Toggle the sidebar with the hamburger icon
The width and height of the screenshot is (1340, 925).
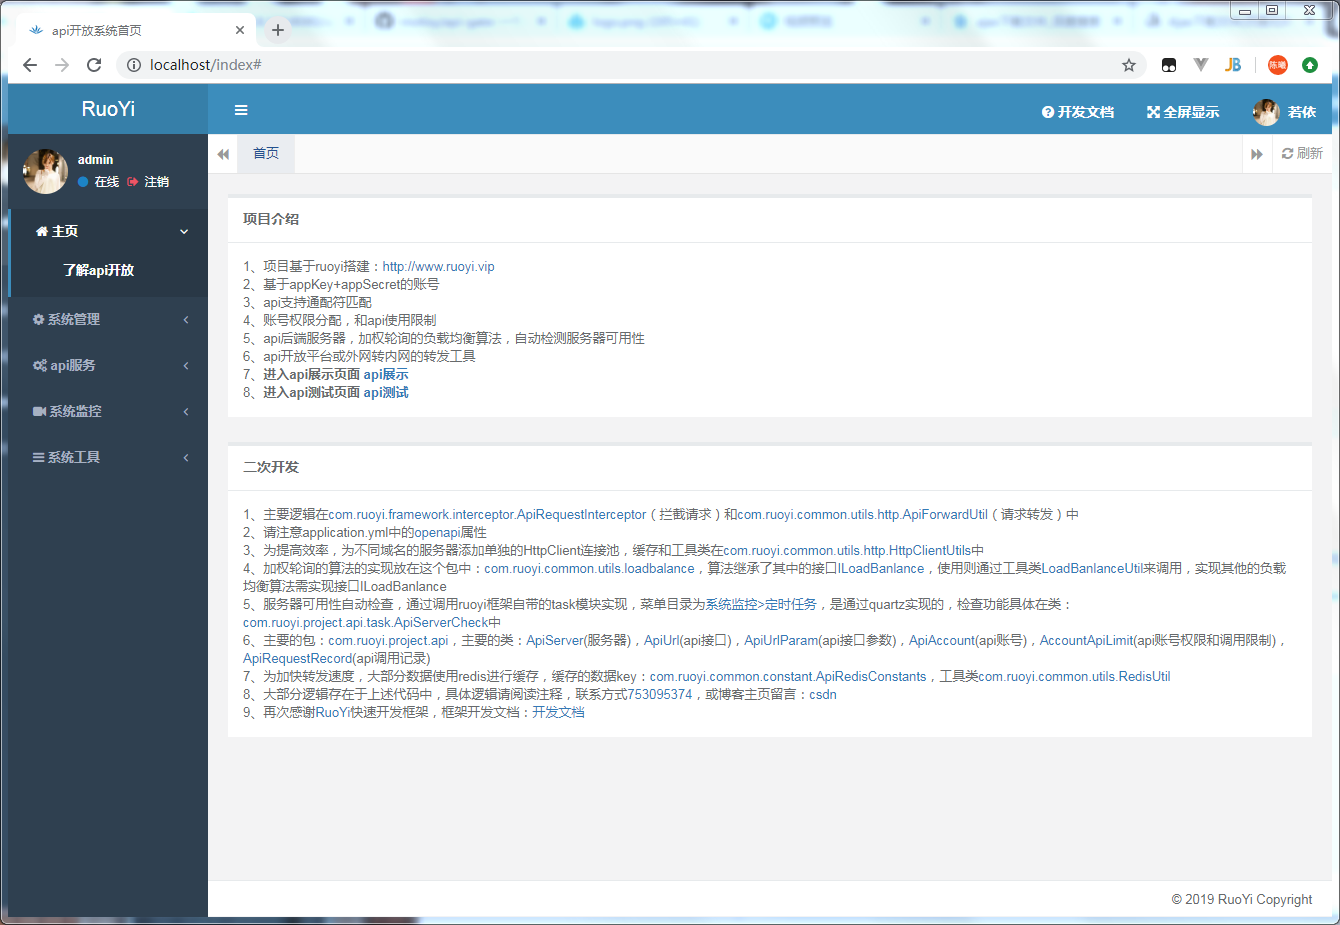coord(240,110)
